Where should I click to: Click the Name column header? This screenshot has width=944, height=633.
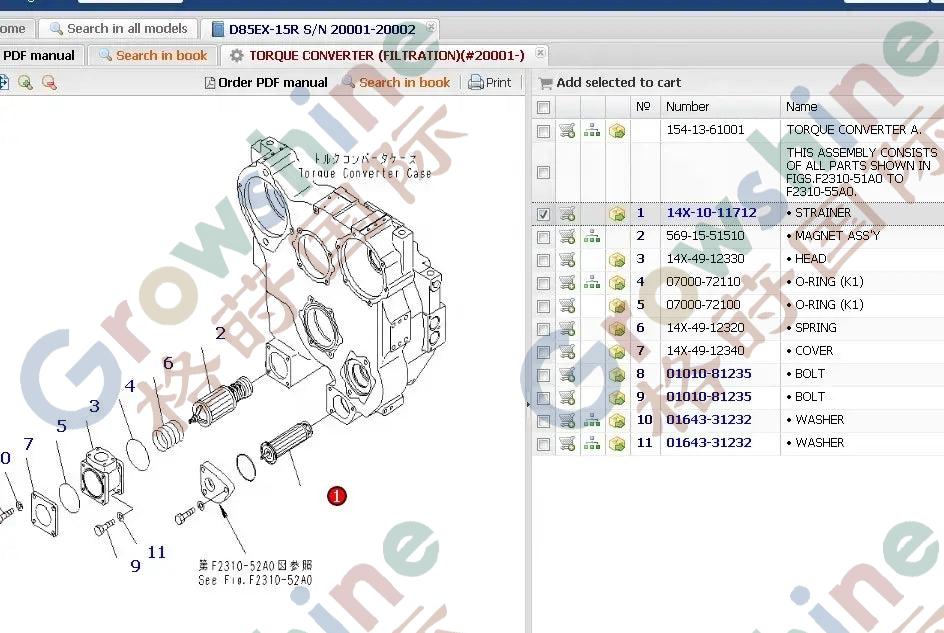click(862, 107)
